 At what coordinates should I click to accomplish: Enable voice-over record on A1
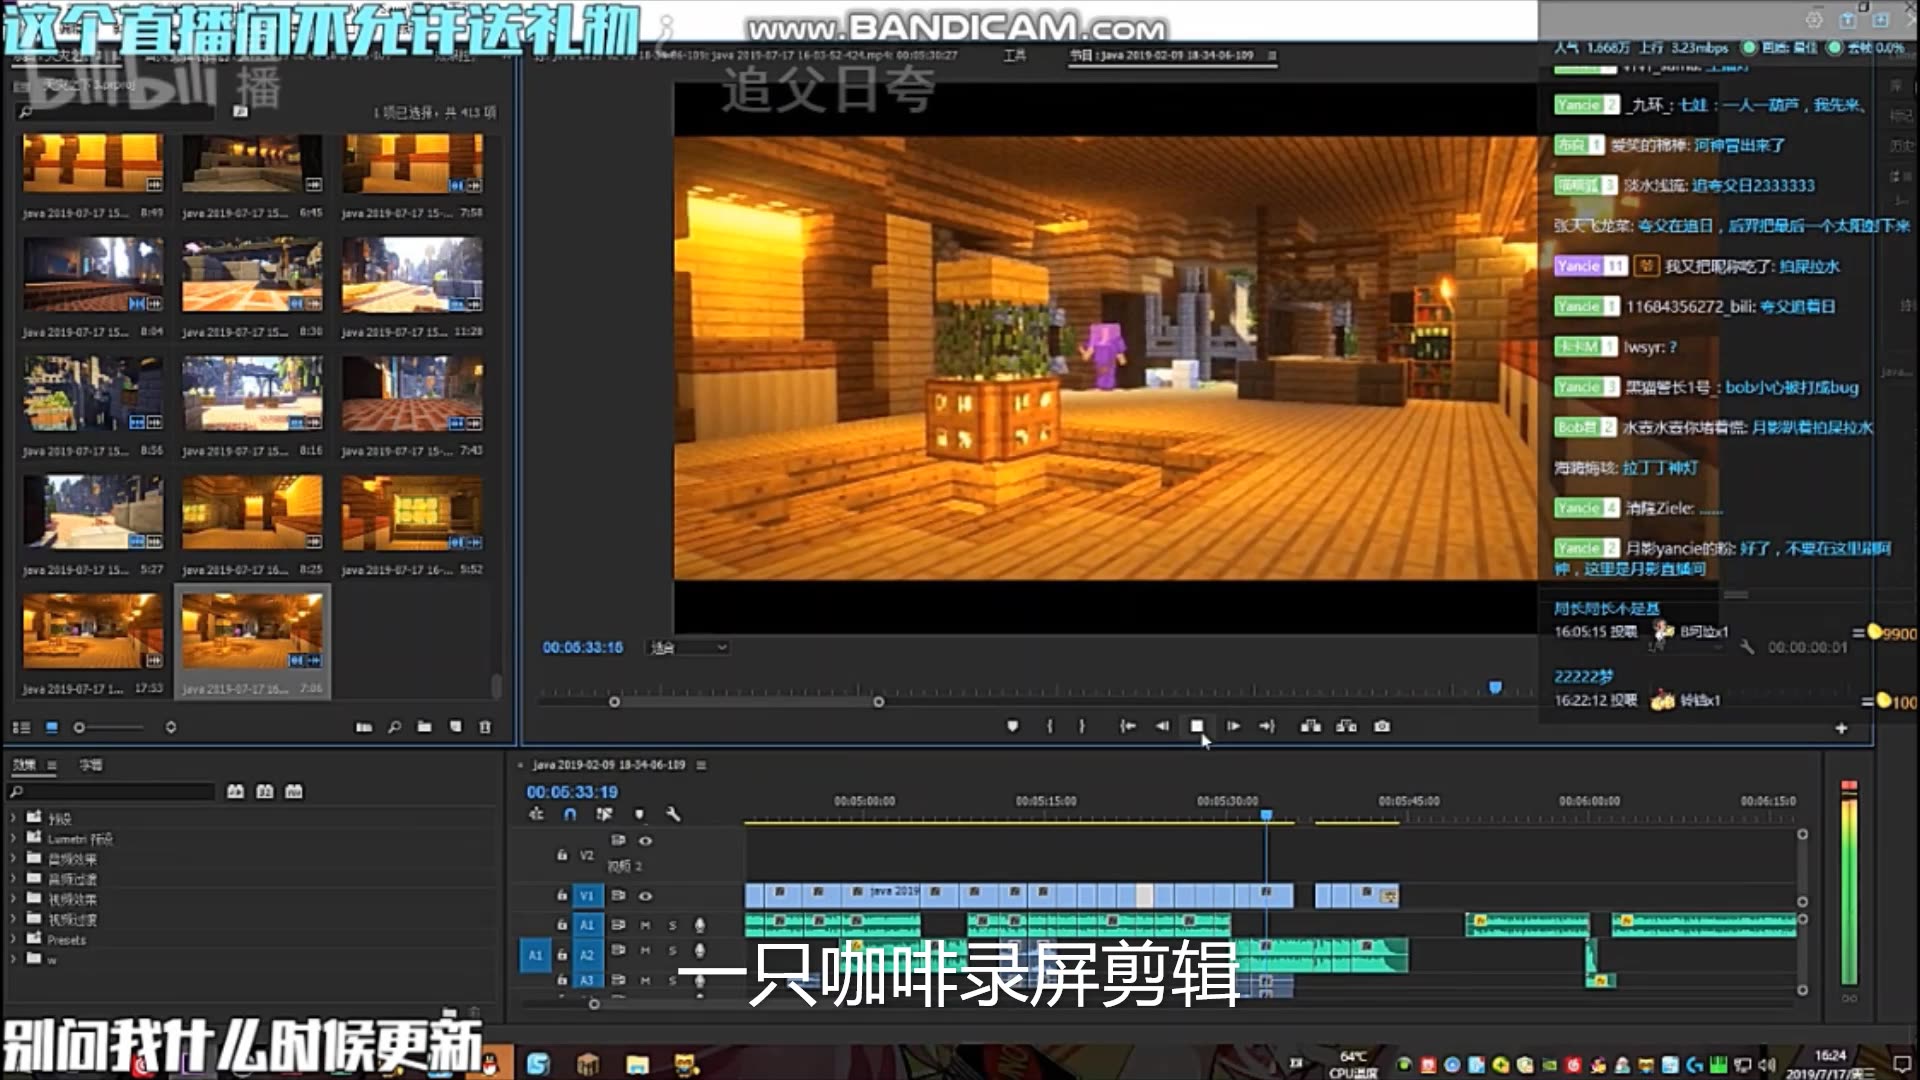[700, 925]
